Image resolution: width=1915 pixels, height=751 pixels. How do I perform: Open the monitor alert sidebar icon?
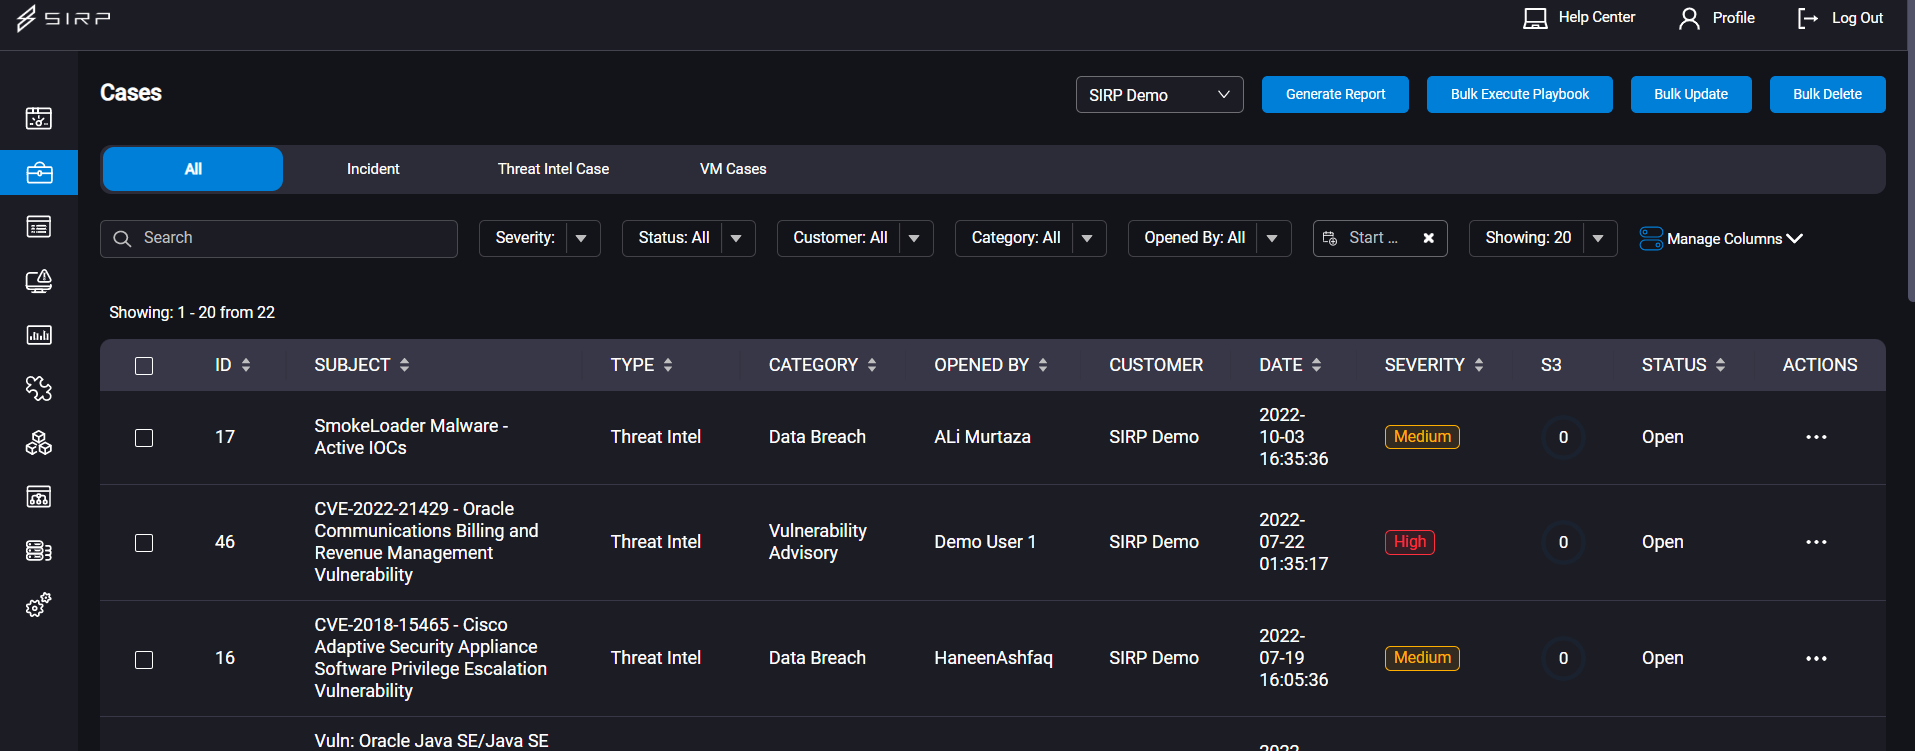point(39,281)
